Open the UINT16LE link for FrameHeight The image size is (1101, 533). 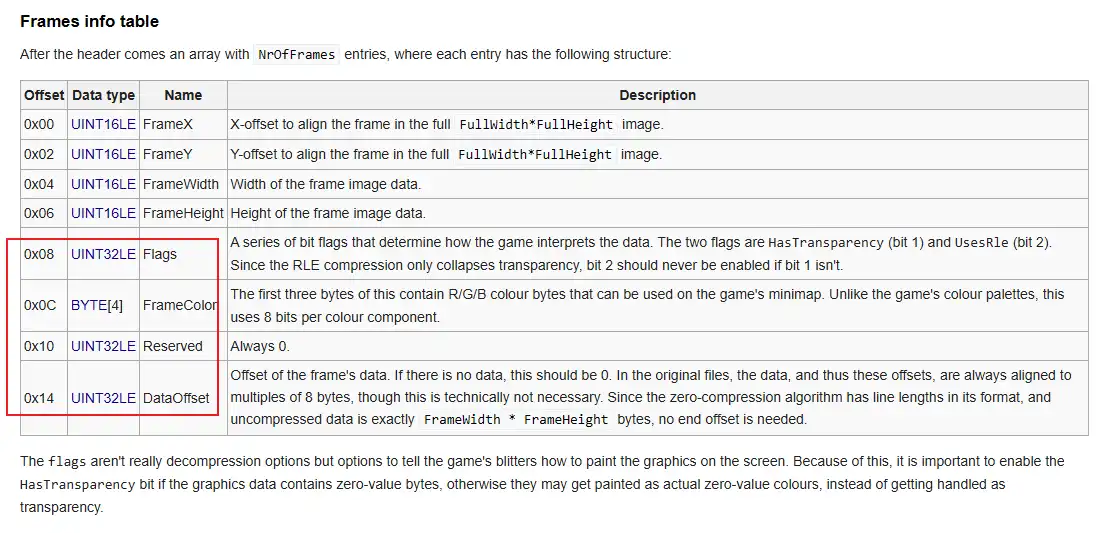[103, 213]
